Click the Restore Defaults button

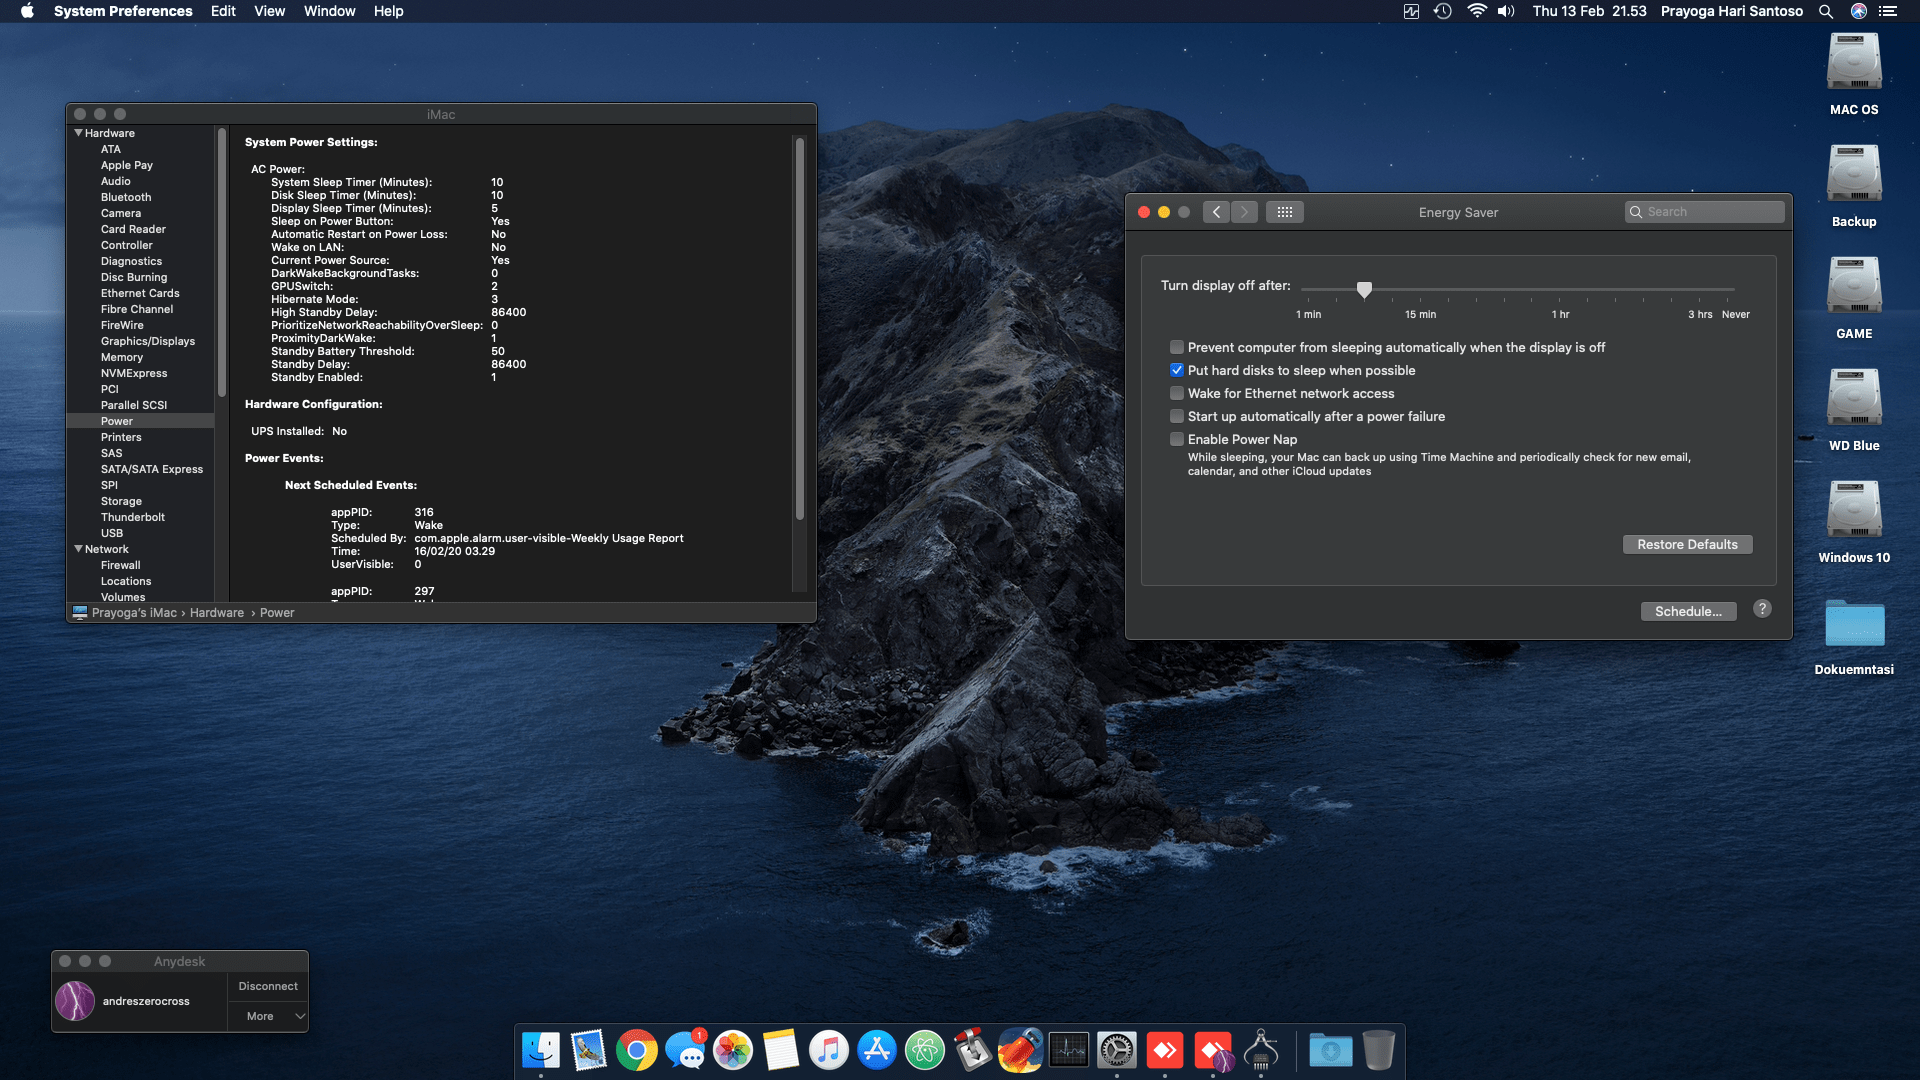pyautogui.click(x=1687, y=544)
